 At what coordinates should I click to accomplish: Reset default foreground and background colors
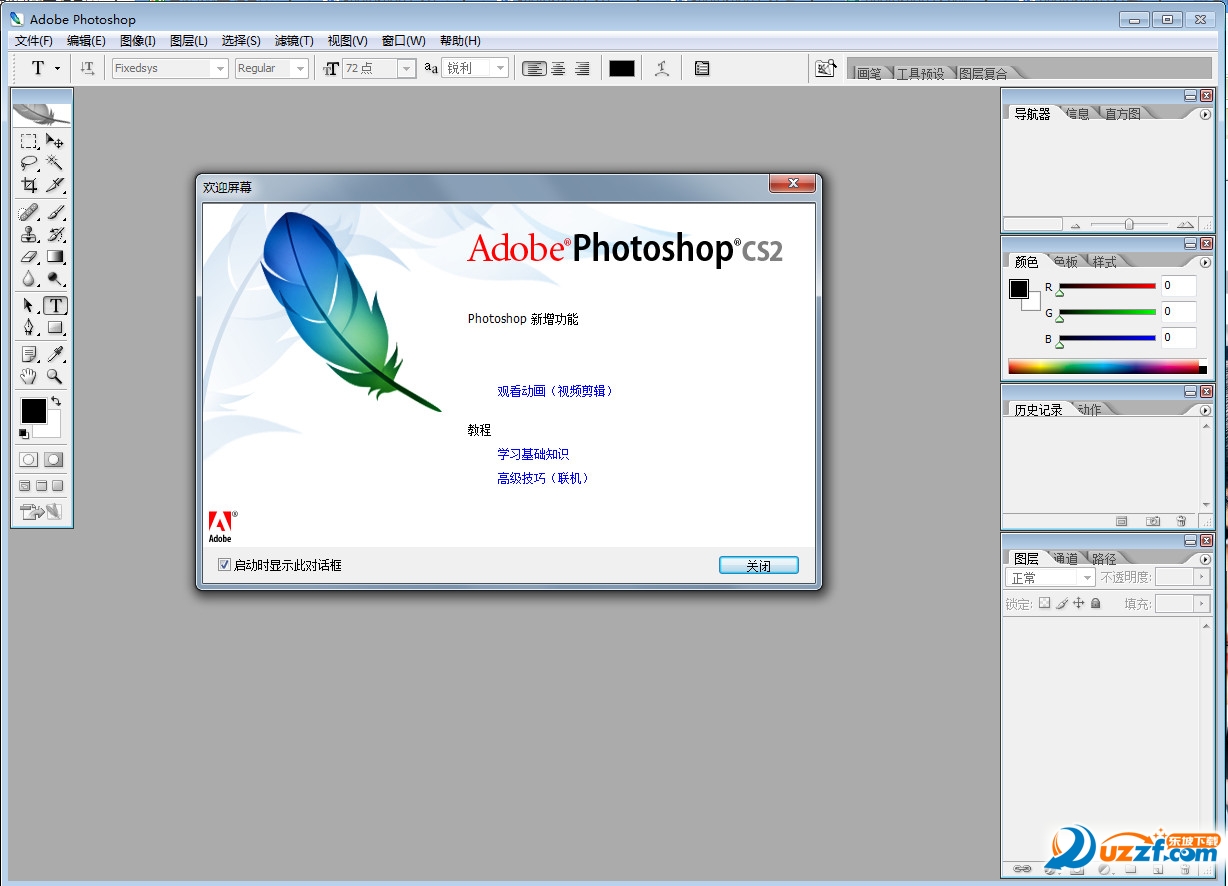point(23,433)
